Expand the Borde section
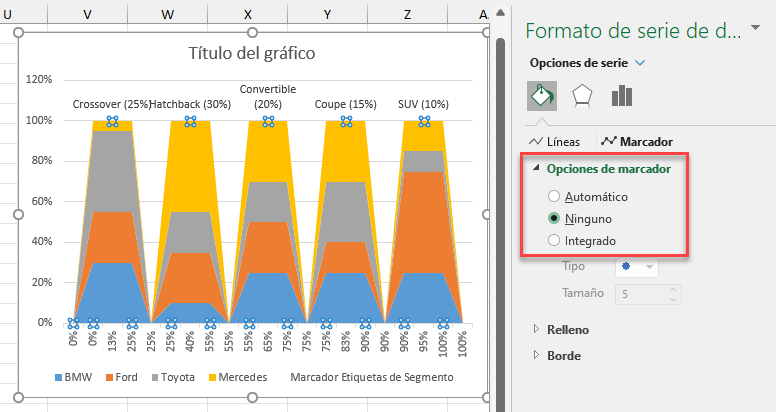776x412 pixels. (536, 355)
